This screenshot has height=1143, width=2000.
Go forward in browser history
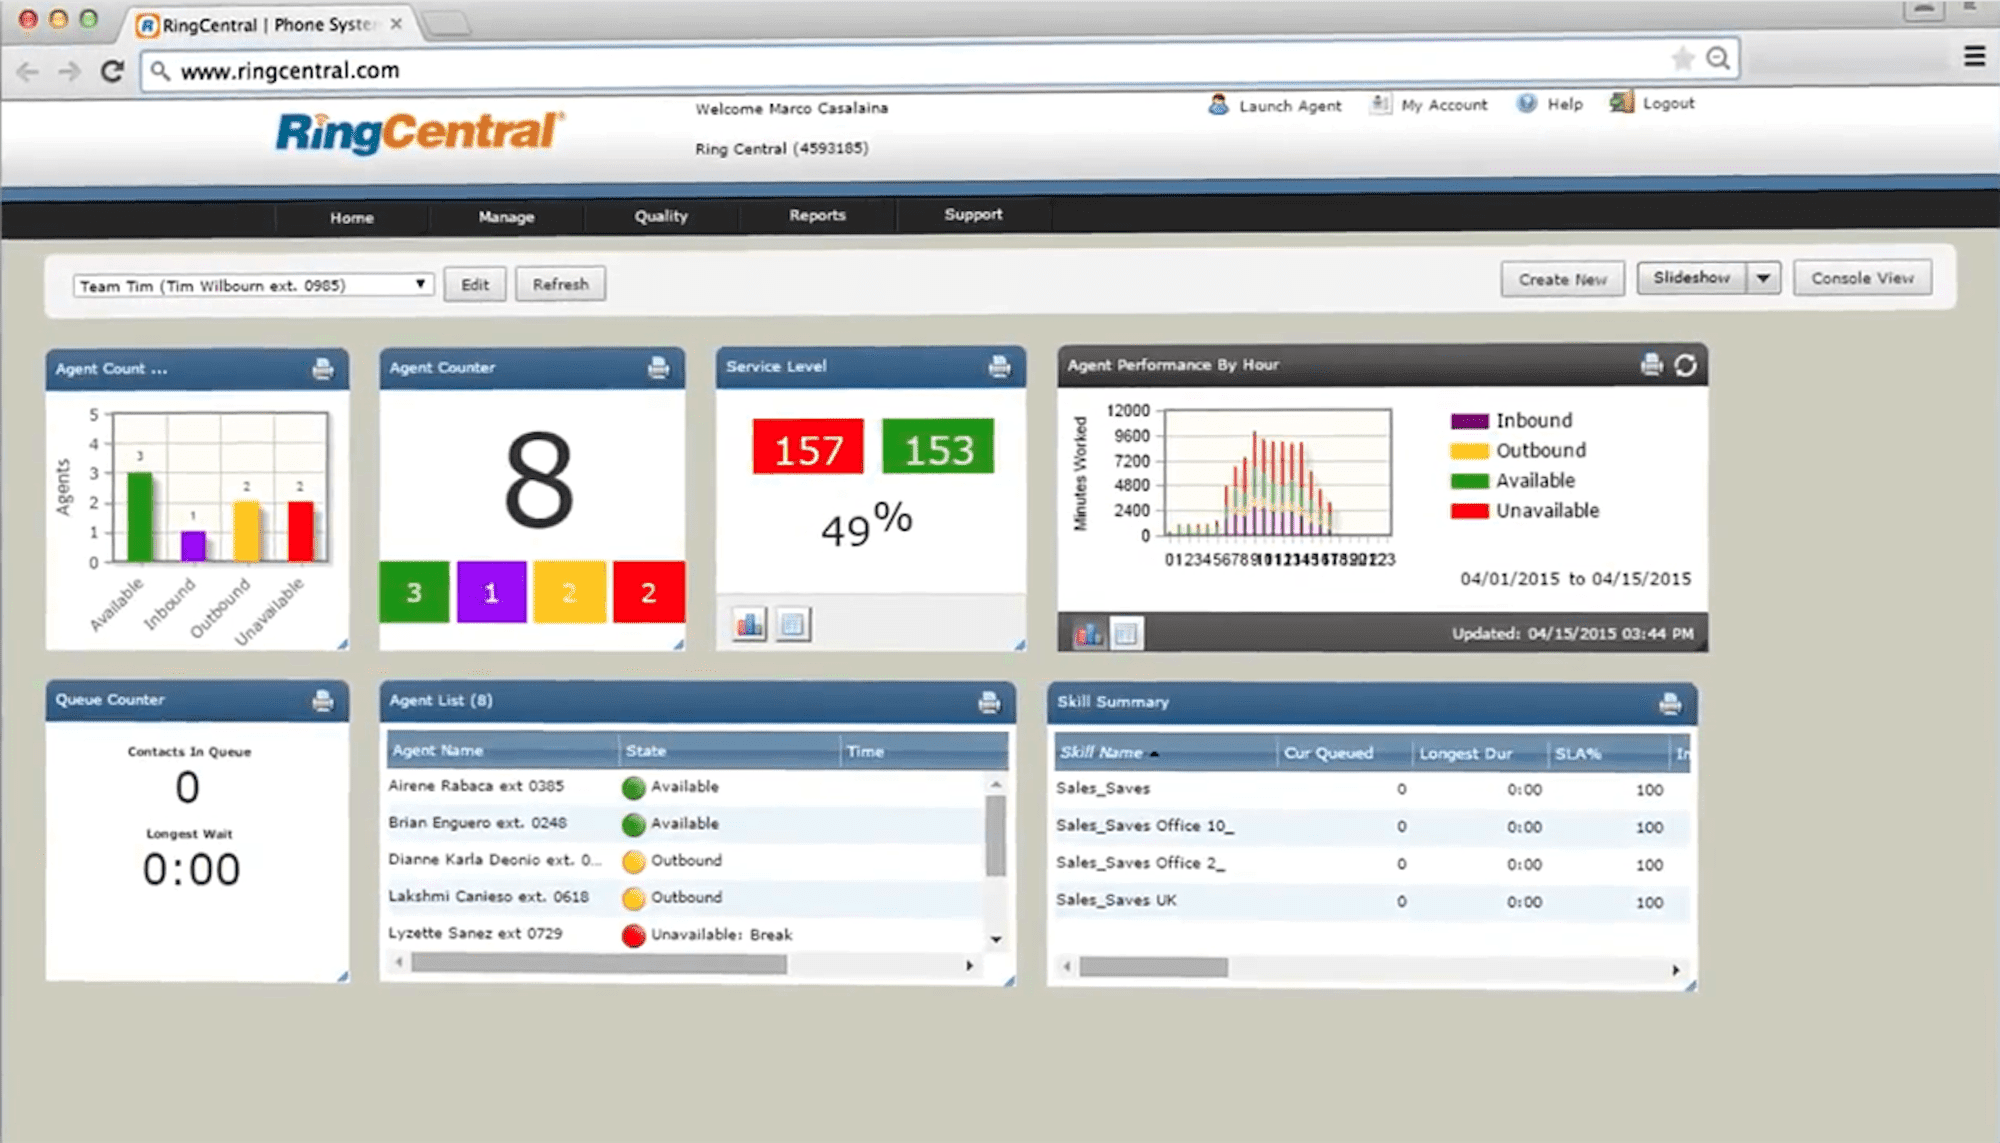(x=69, y=71)
